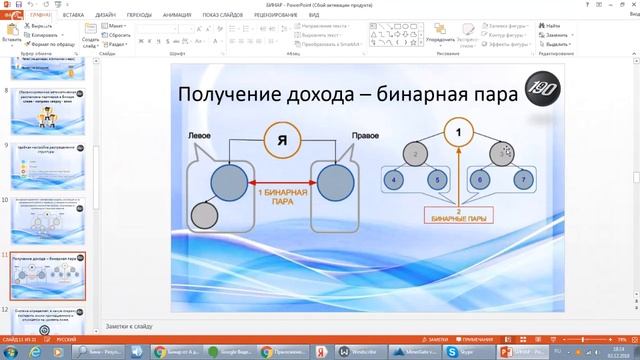Open Контур фигуры shape outline
The image size is (640, 360).
(x=505, y=35)
